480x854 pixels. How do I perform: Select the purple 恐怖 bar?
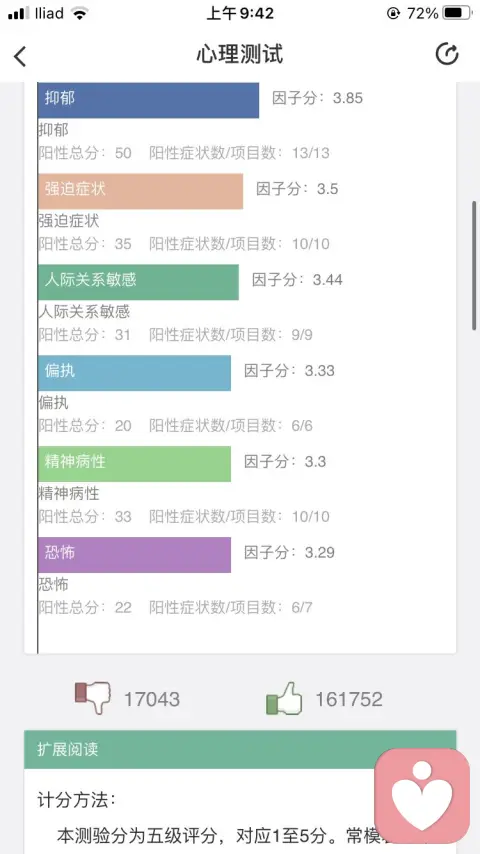(135, 555)
